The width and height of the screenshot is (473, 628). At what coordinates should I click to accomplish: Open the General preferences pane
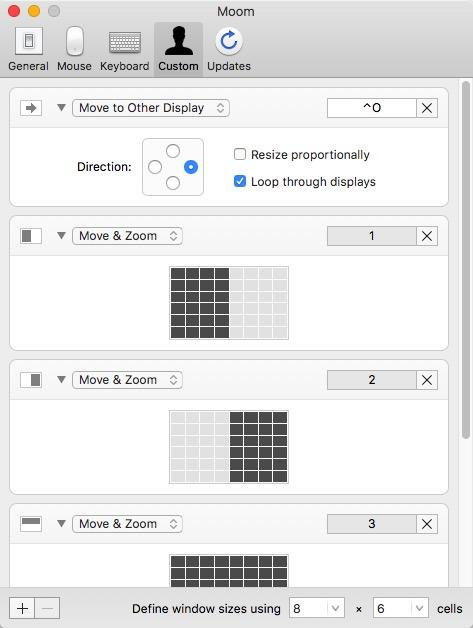click(28, 49)
